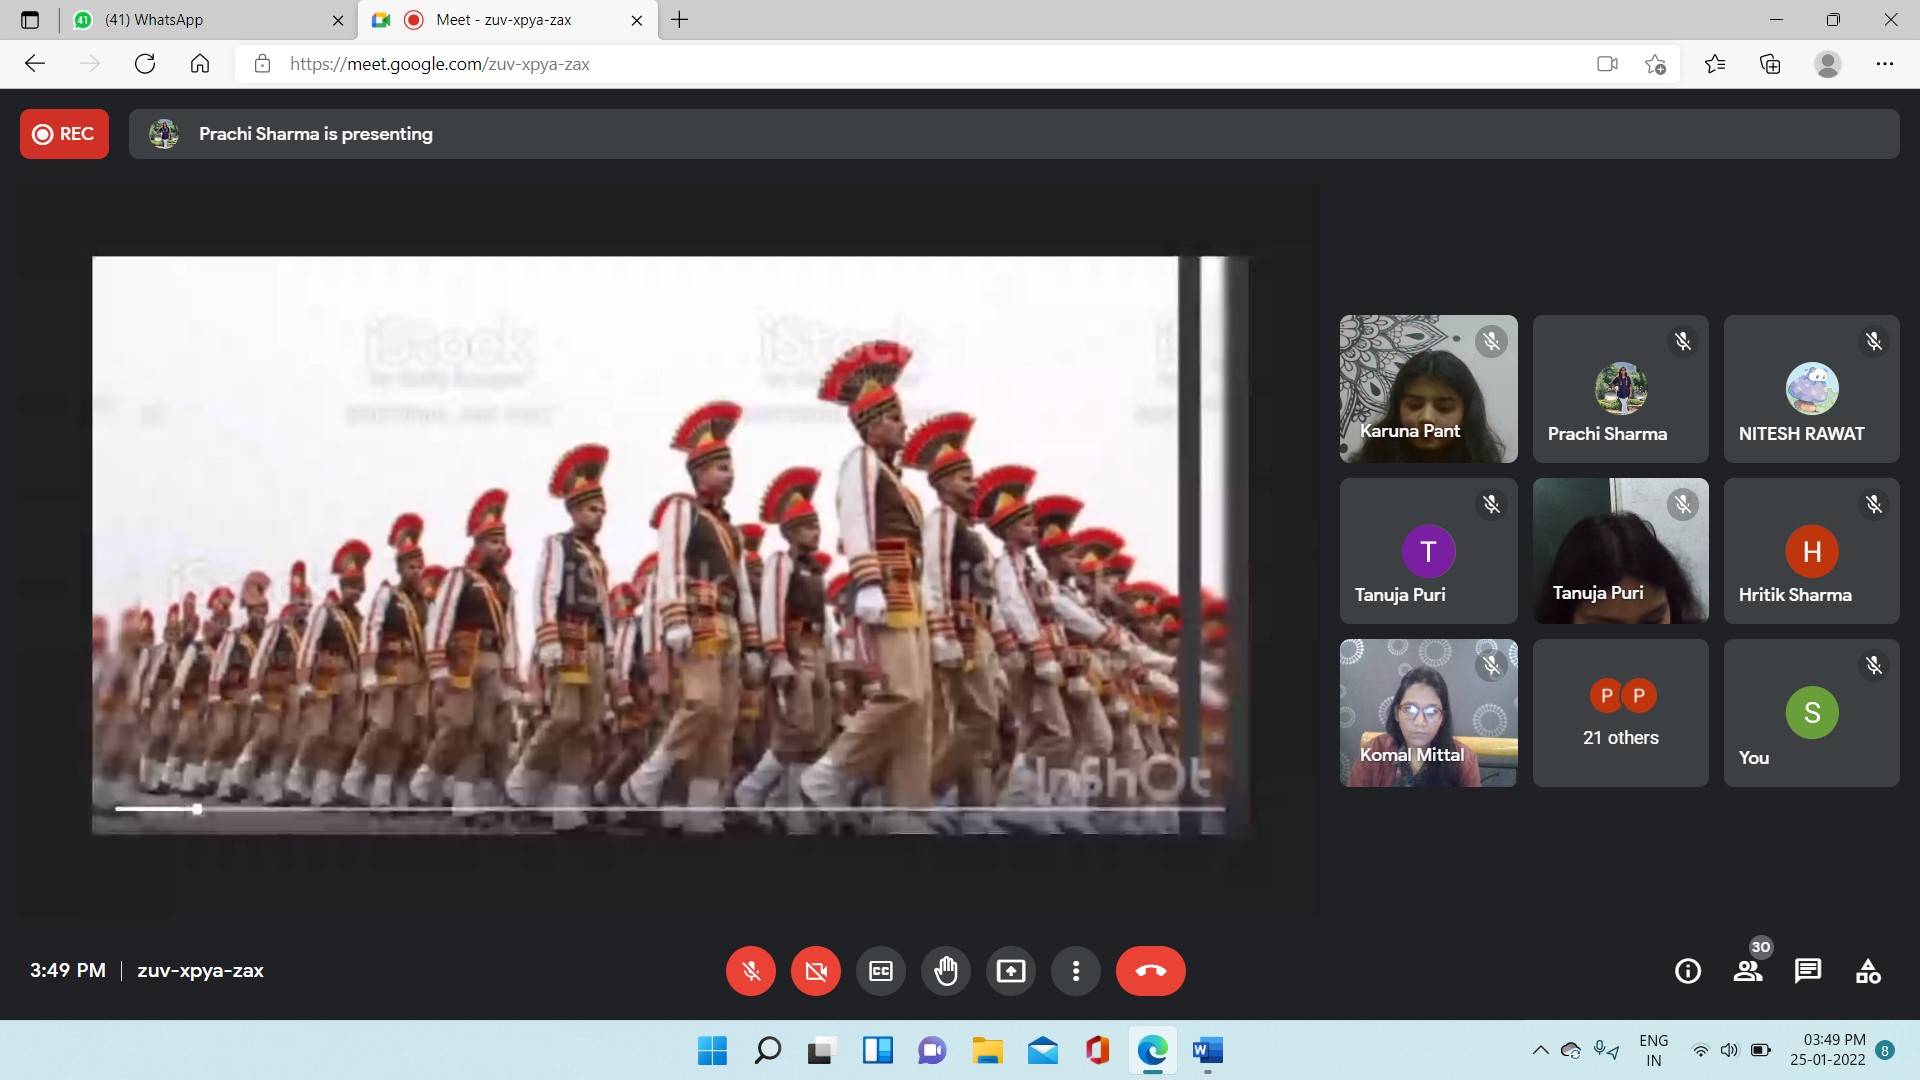
Task: Open the Activities panel icon
Action: click(x=1868, y=971)
